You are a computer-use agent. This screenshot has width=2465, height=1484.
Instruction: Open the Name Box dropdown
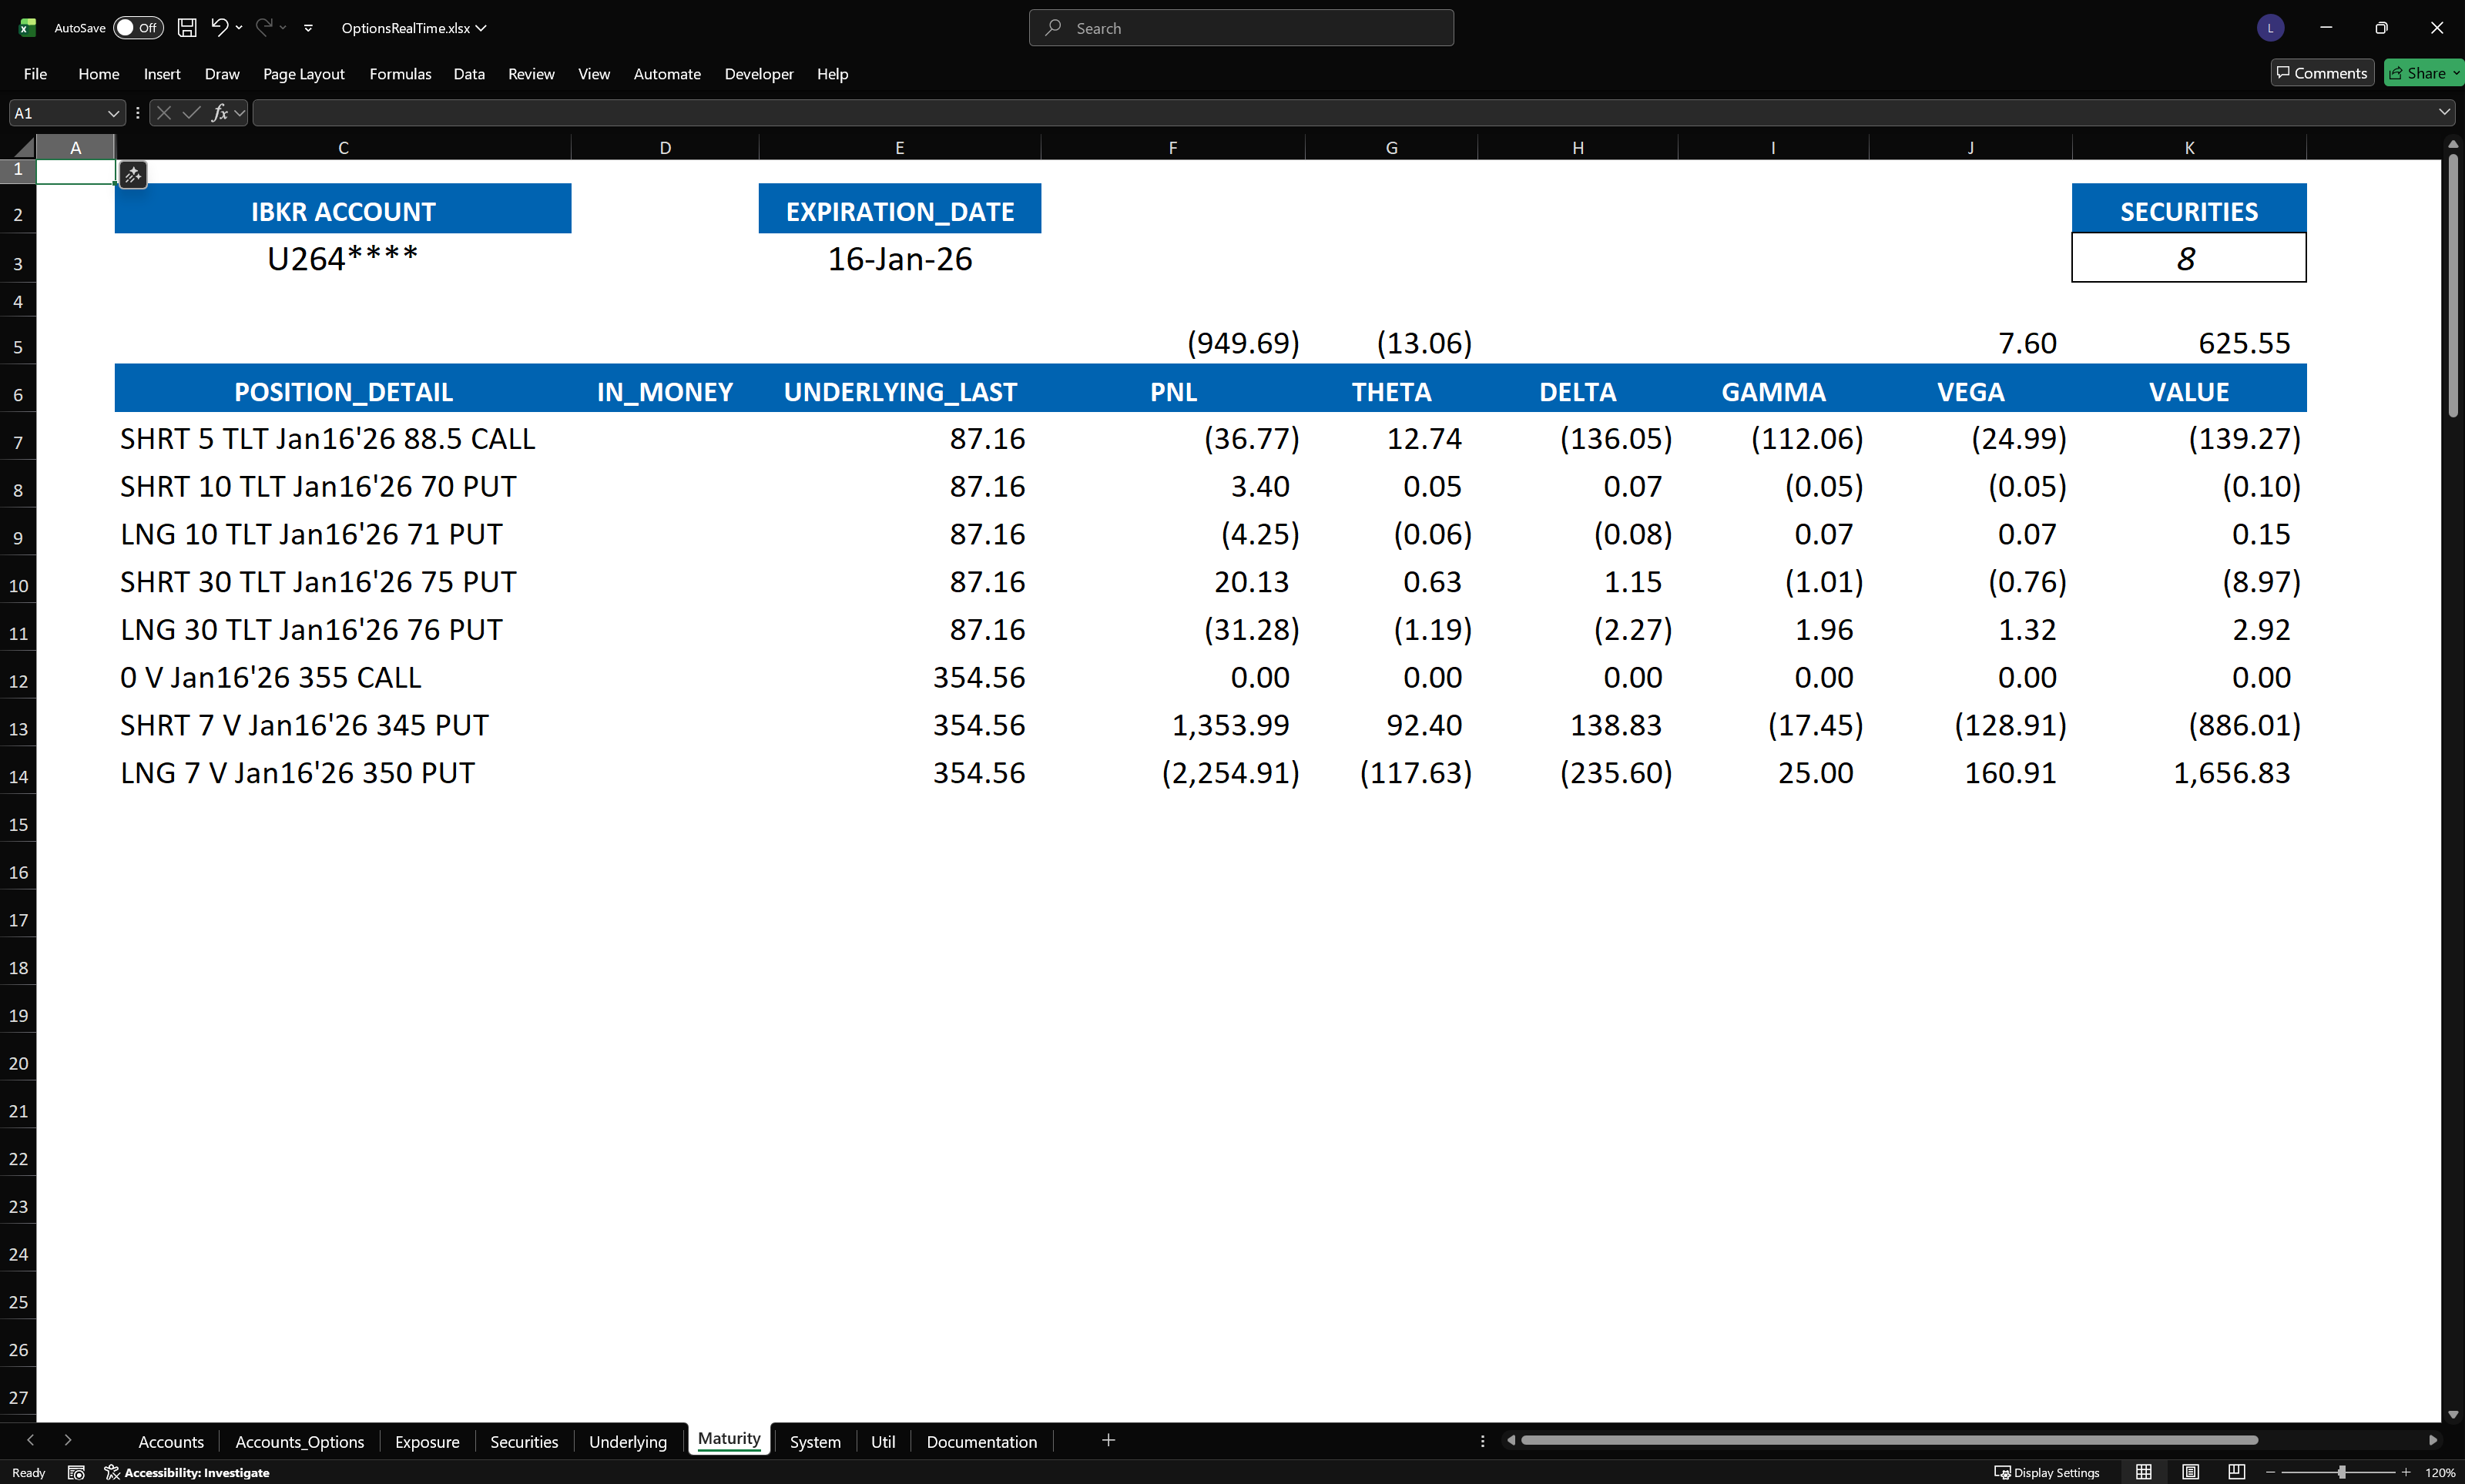click(113, 113)
